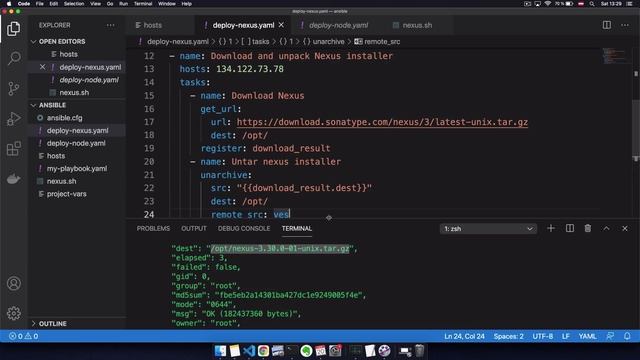The width and height of the screenshot is (640, 360).
Task: Go to line via Ln 24, Col 24
Action: point(464,336)
